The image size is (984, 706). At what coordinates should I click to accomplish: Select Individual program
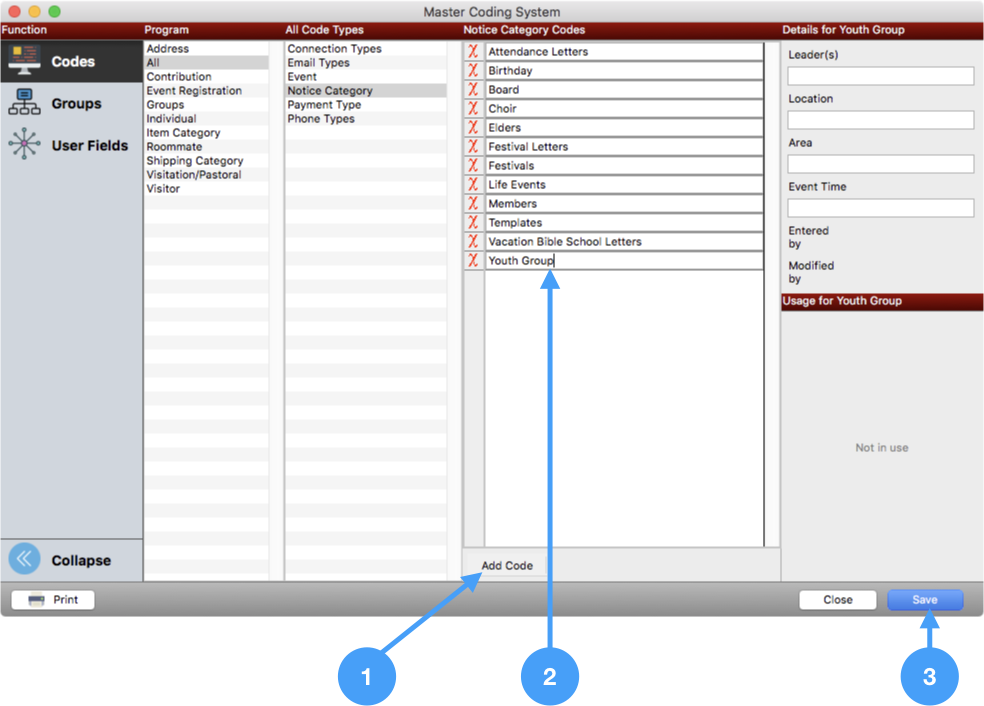tap(206, 119)
